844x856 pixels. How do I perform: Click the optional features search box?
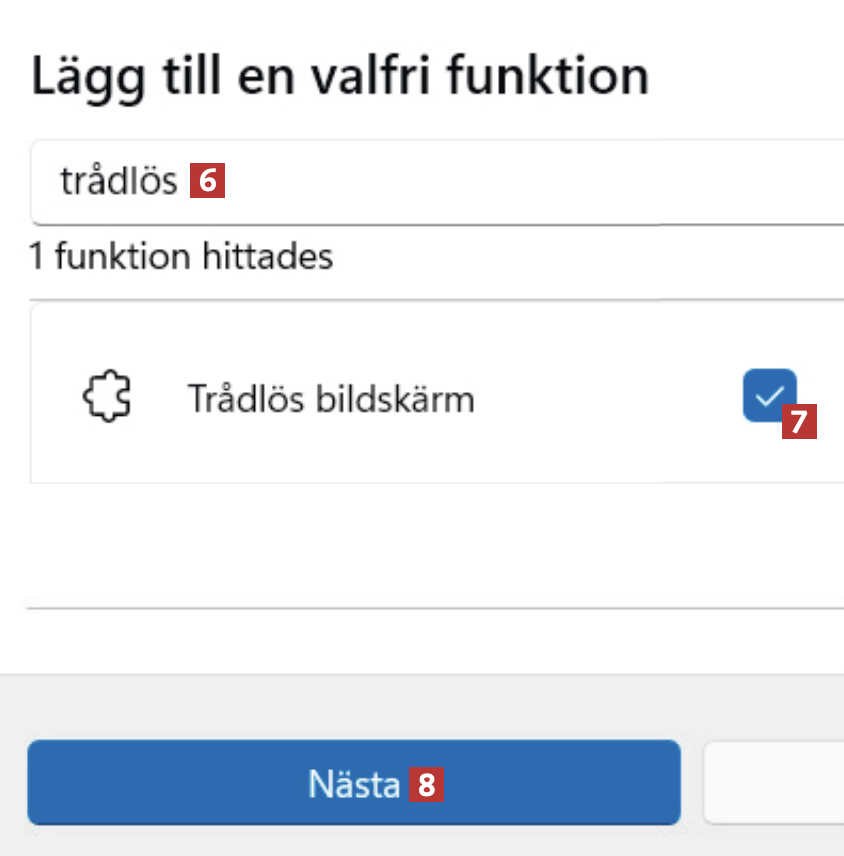point(500,181)
